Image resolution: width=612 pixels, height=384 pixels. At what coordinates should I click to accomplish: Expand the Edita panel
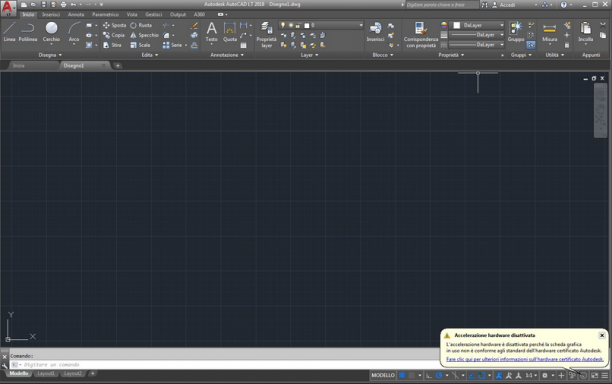tap(150, 55)
